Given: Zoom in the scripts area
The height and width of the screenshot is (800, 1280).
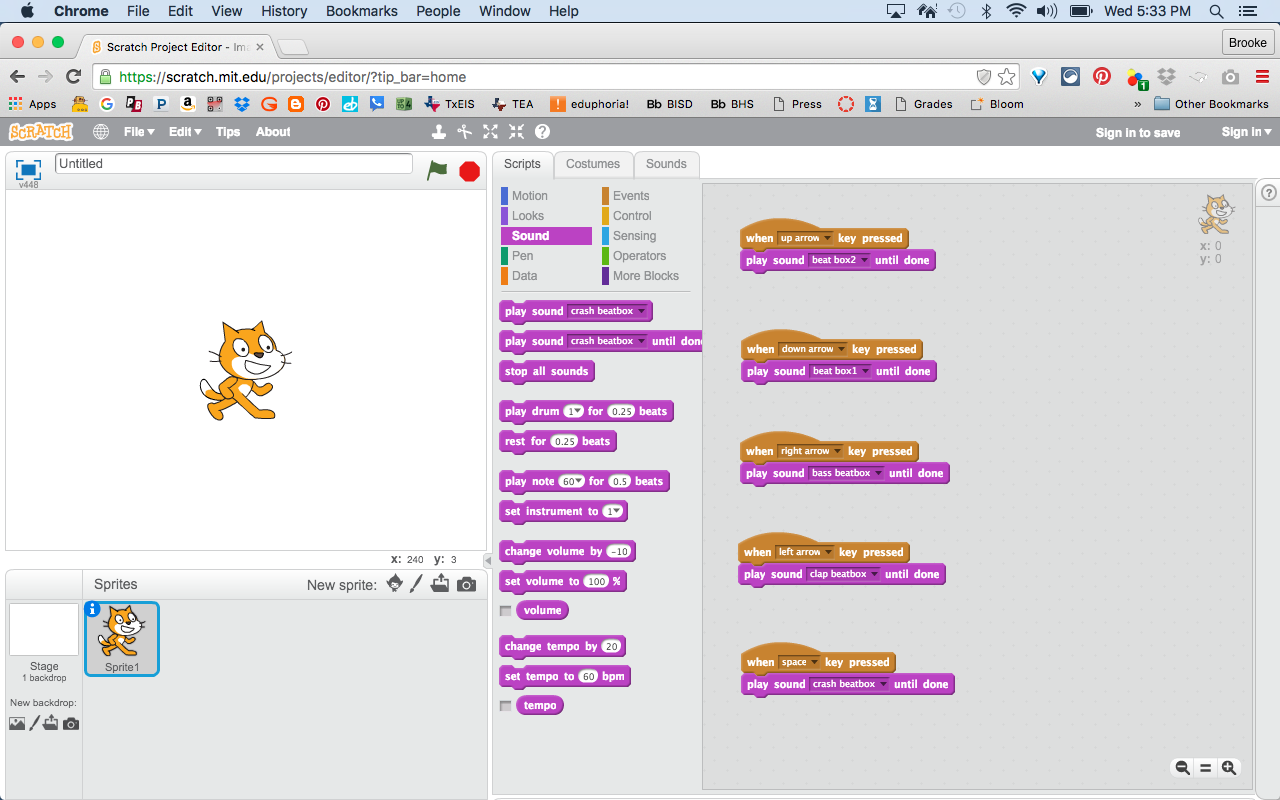Looking at the screenshot, I should 1229,768.
